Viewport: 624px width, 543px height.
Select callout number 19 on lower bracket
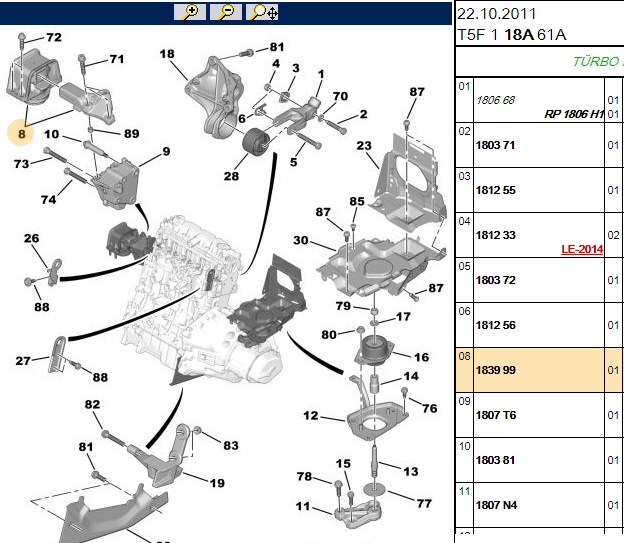point(217,483)
